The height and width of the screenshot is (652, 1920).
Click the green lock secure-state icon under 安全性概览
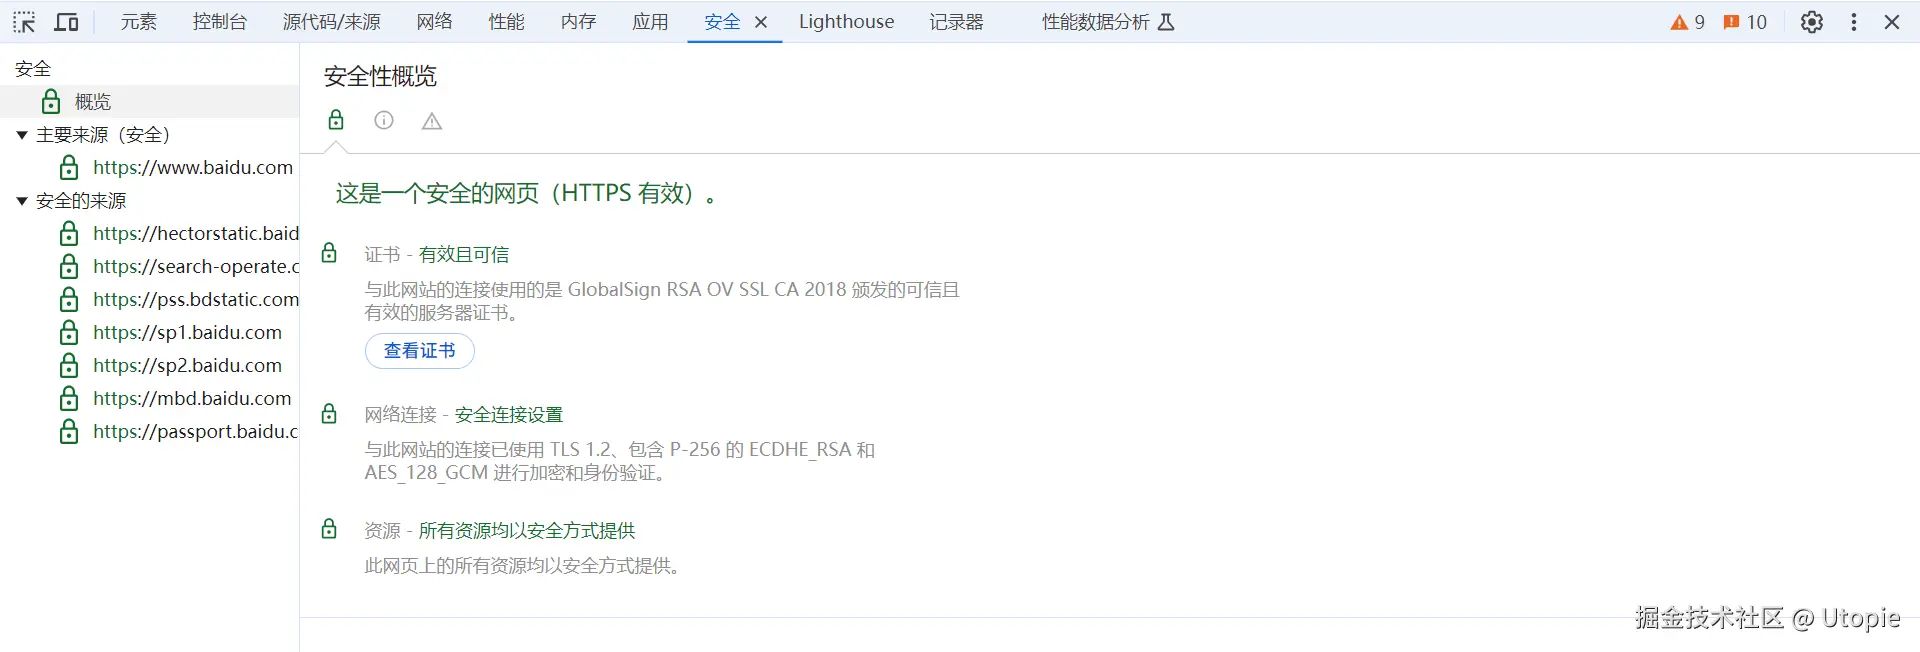click(x=336, y=120)
